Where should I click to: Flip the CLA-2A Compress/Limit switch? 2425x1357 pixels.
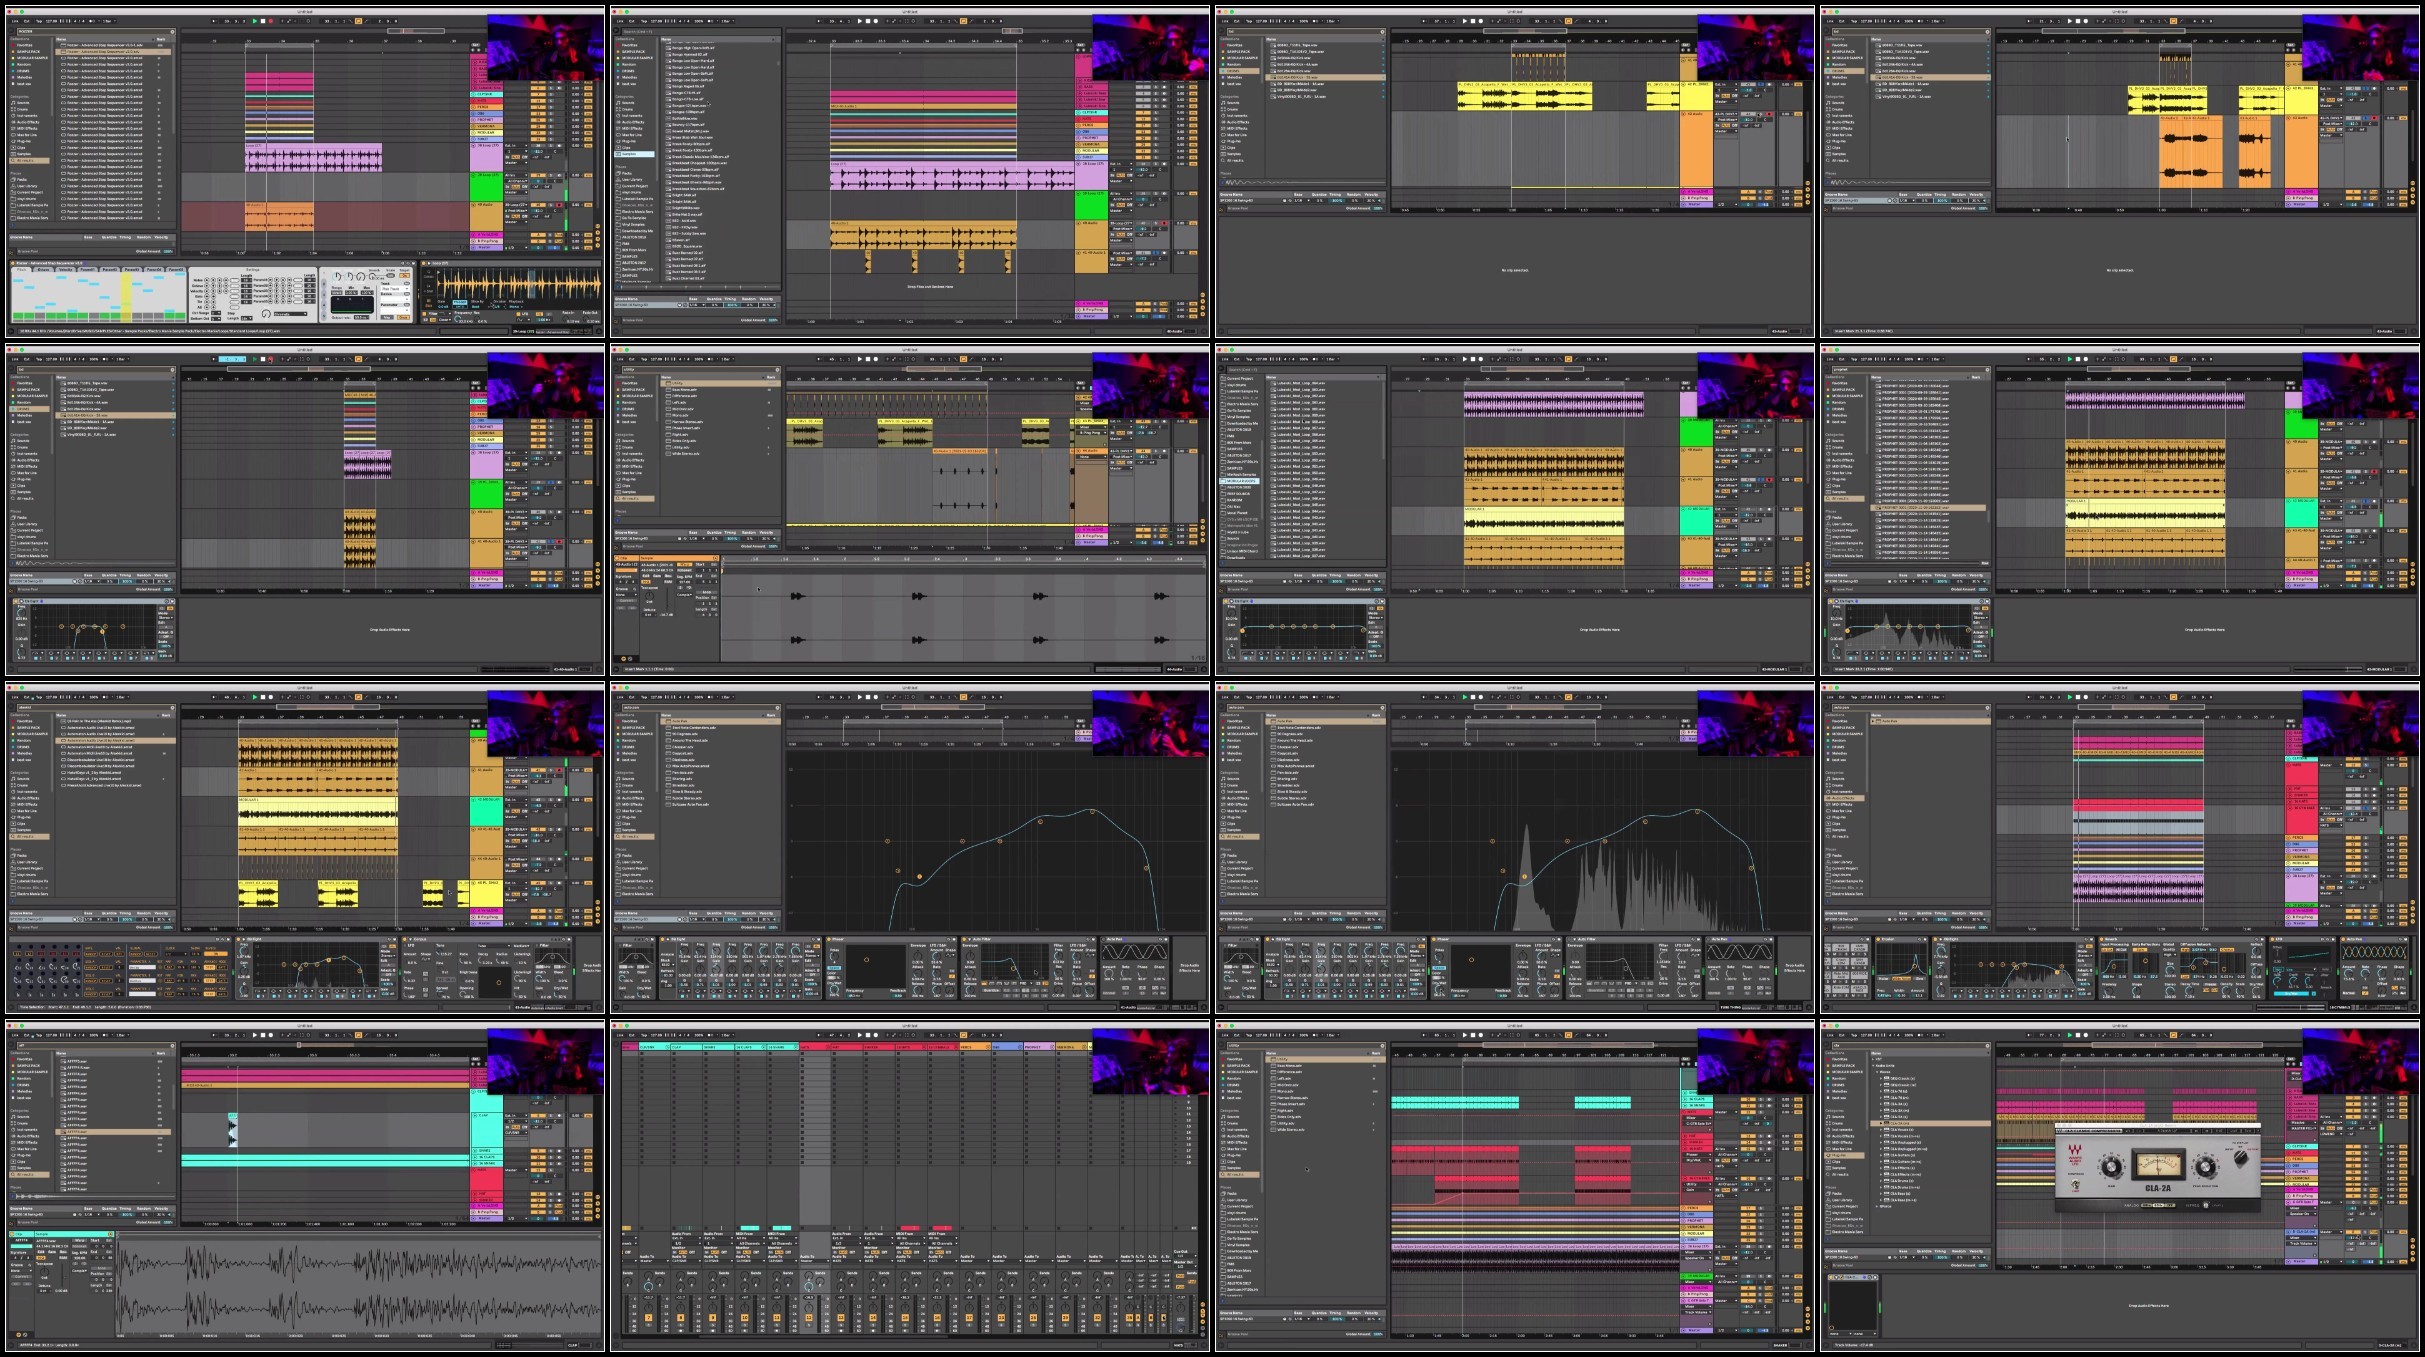(2076, 1184)
